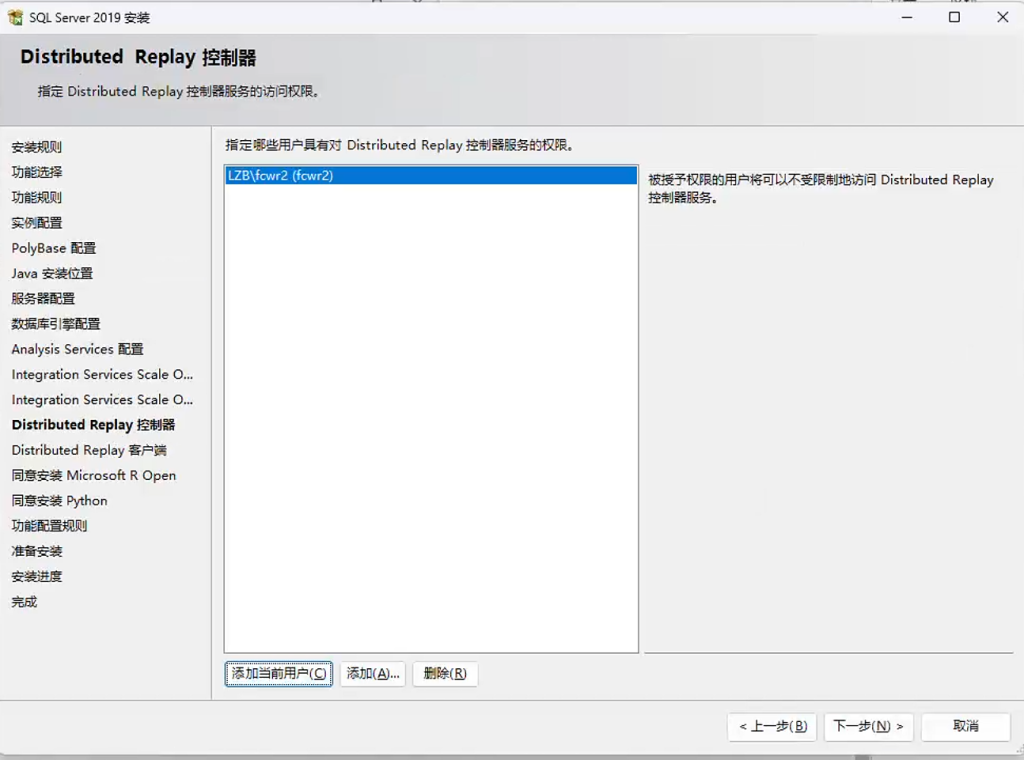Open the 添加(A)... user dialog

pyautogui.click(x=373, y=673)
